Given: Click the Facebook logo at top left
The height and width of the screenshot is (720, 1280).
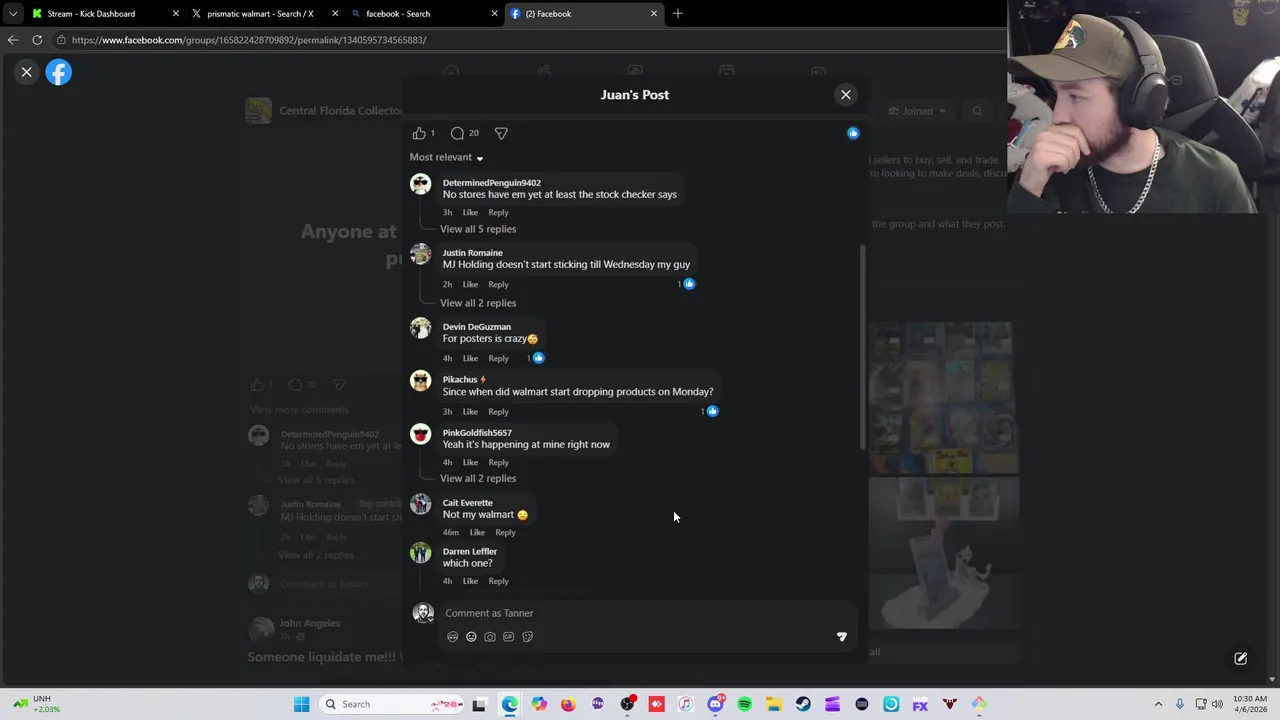Looking at the screenshot, I should (59, 72).
